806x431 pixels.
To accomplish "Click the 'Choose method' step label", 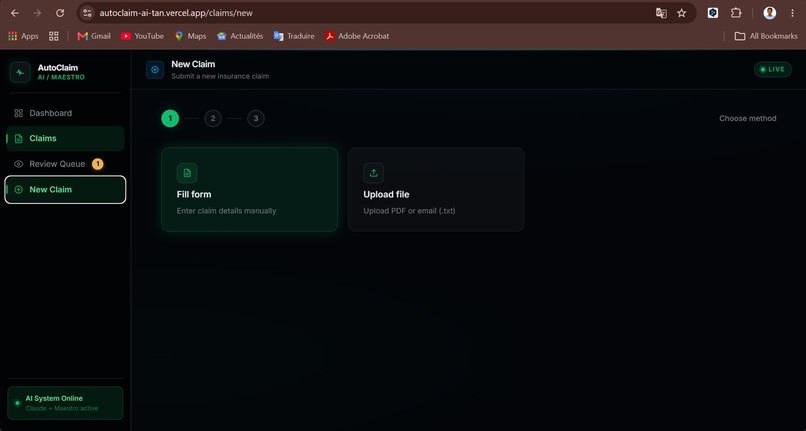I will tap(747, 118).
